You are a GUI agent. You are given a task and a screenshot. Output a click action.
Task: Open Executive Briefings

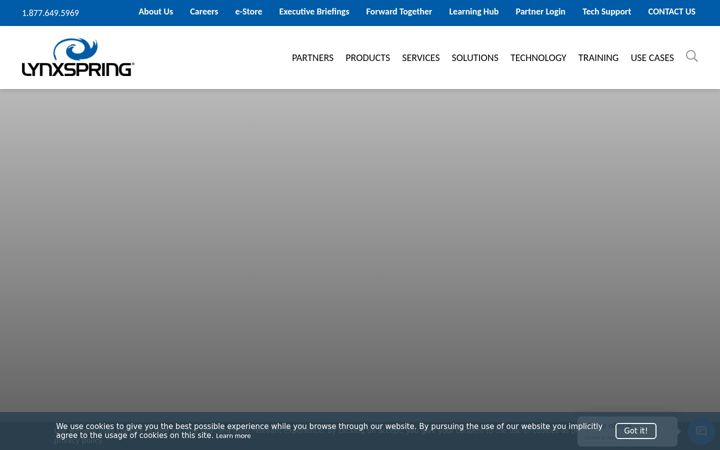[x=314, y=12]
